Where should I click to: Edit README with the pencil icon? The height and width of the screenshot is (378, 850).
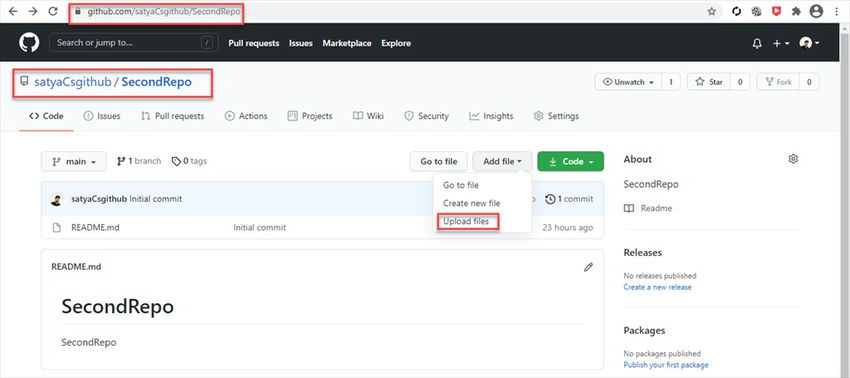tap(588, 267)
